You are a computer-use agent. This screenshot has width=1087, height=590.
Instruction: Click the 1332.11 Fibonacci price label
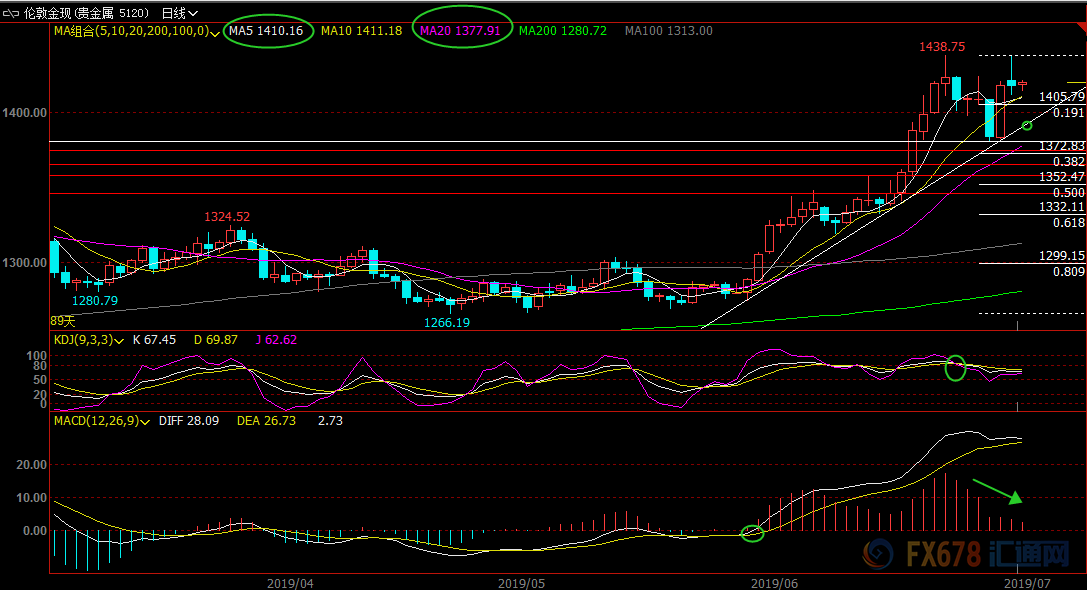pos(1061,207)
